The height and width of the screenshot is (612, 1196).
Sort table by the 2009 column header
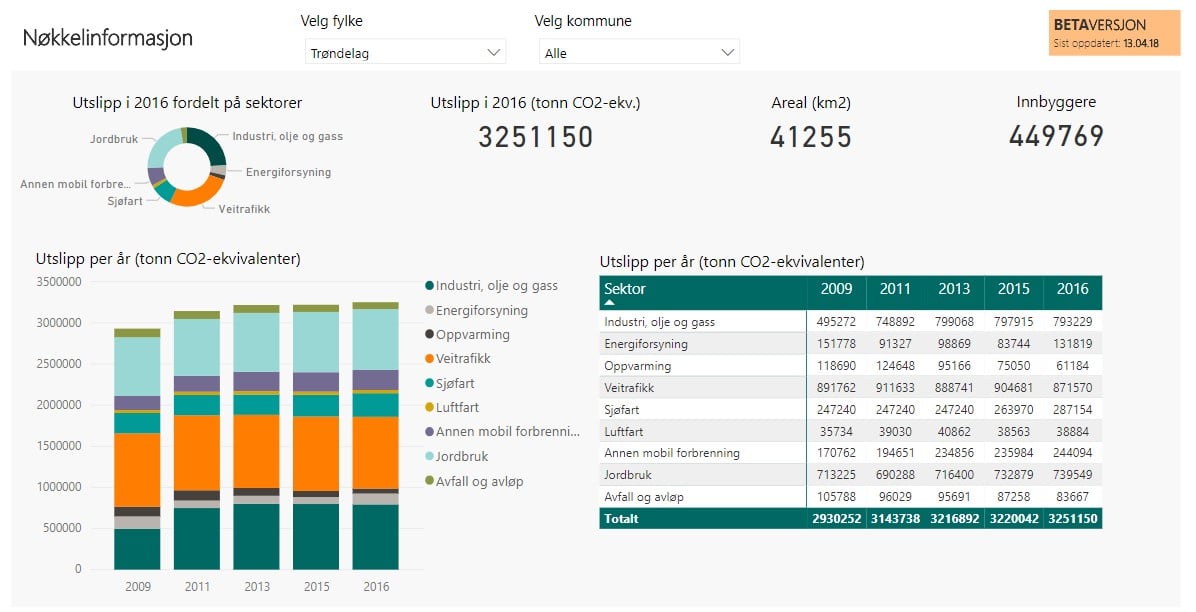tap(836, 289)
